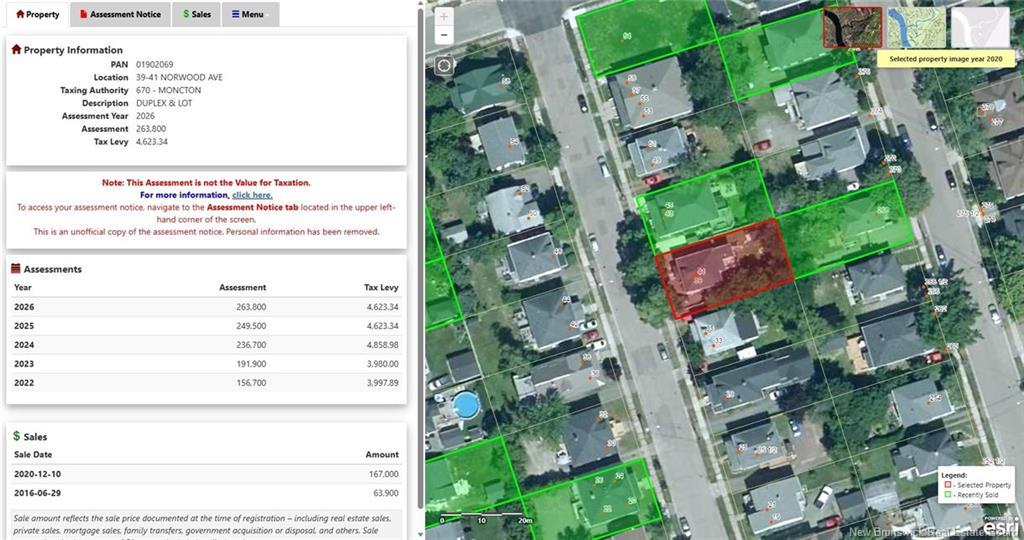Image resolution: width=1024 pixels, height=540 pixels.
Task: Open the Property tab
Action: point(37,14)
